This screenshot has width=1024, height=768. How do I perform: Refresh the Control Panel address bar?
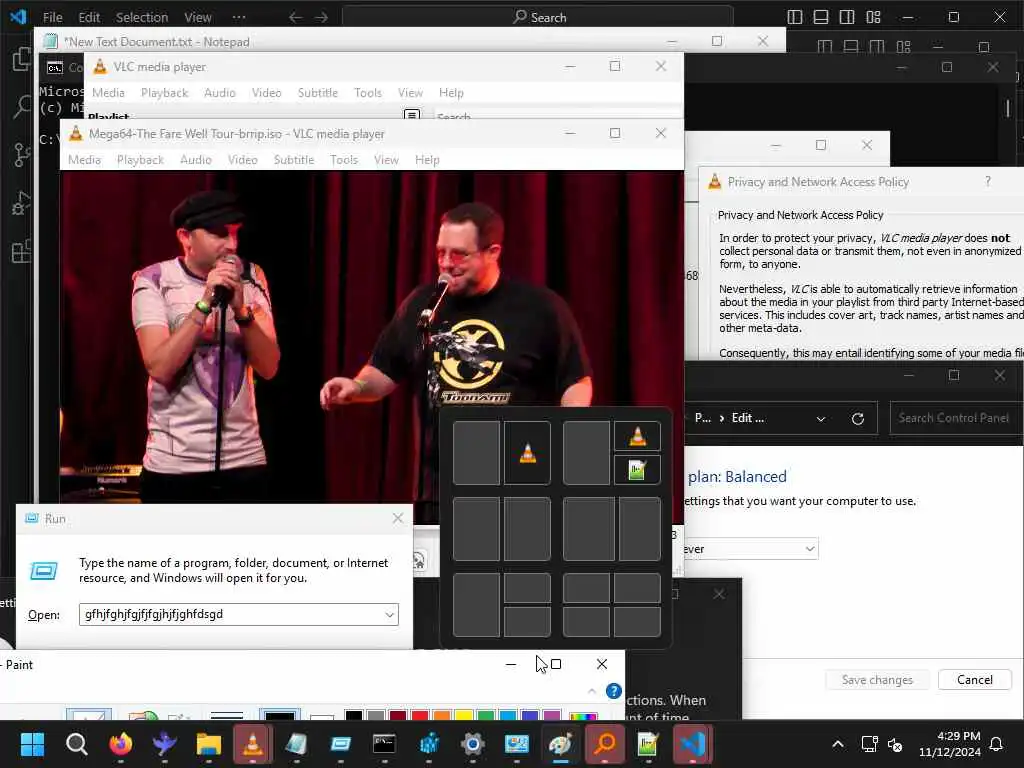click(857, 419)
